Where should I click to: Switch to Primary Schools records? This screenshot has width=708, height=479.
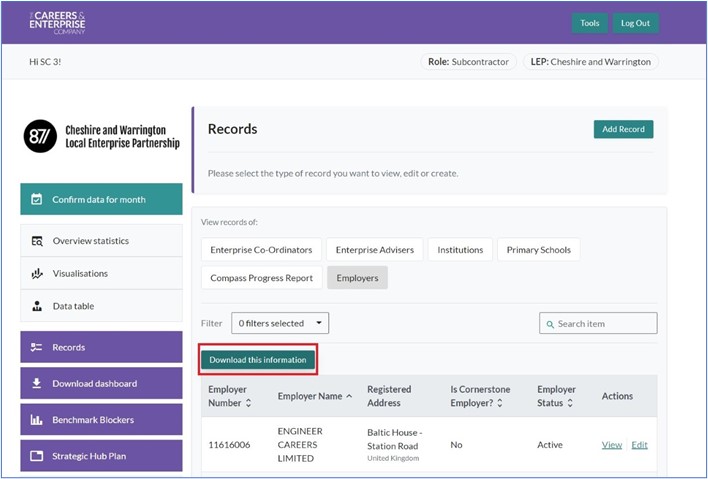(x=539, y=250)
